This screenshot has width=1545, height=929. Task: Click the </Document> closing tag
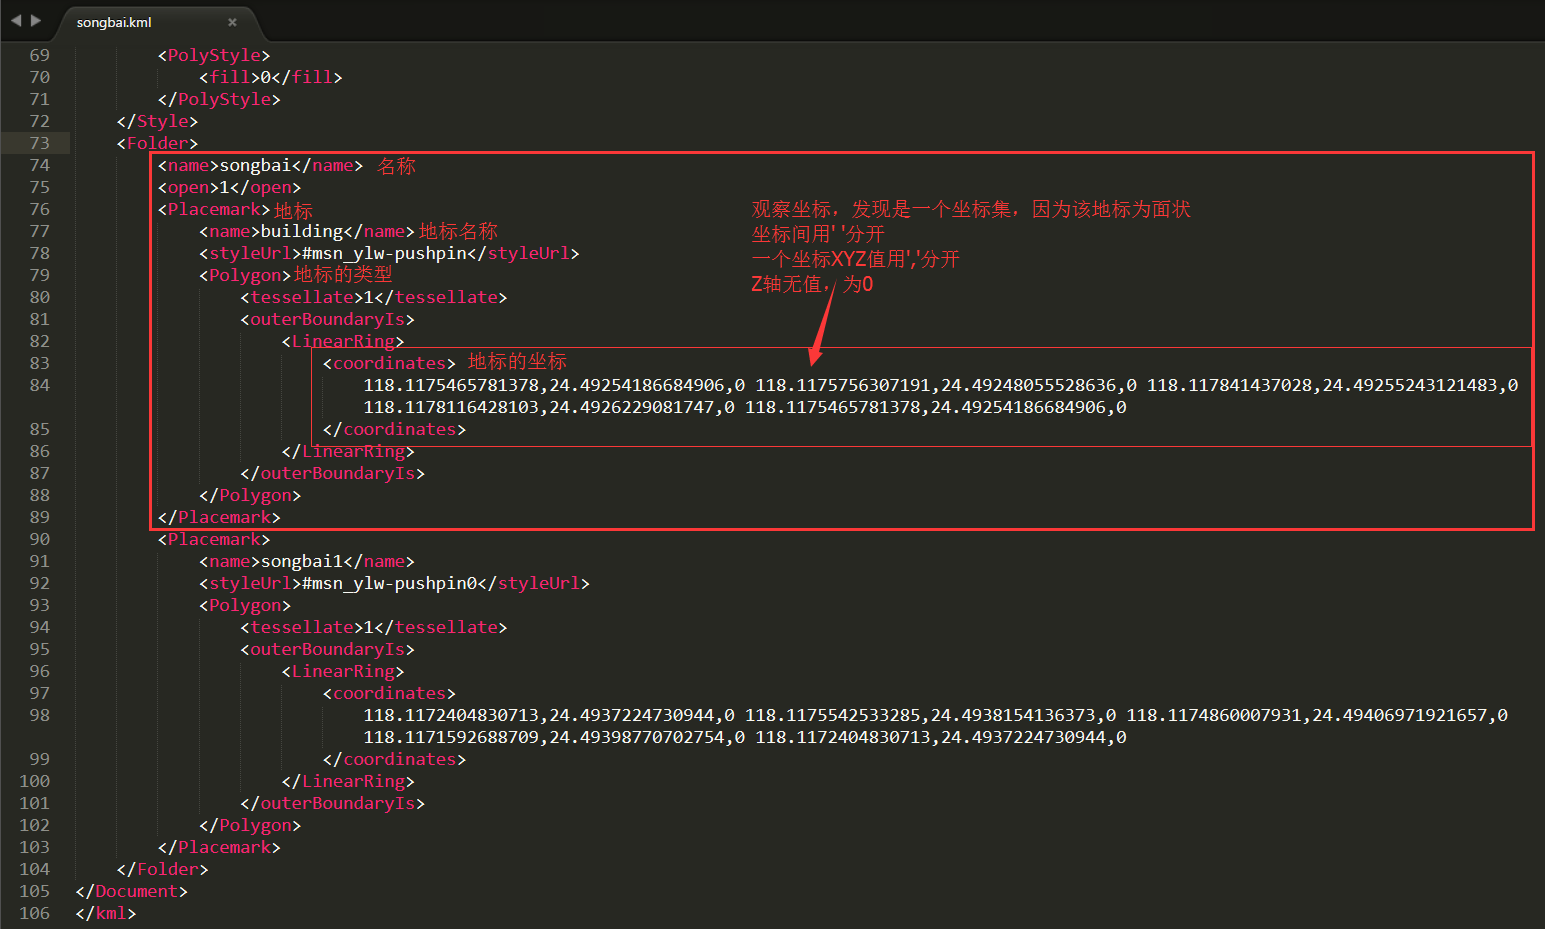pyautogui.click(x=130, y=891)
